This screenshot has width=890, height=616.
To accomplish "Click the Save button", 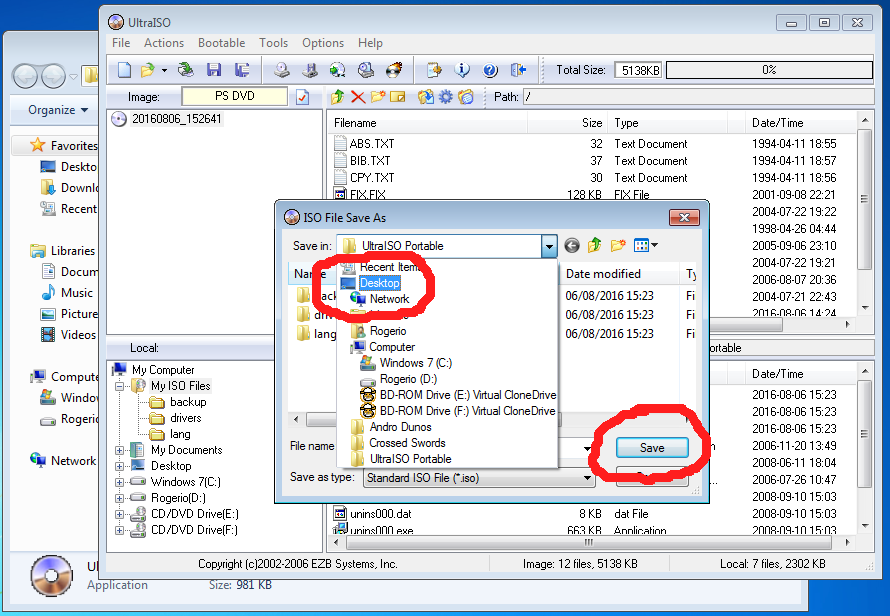I will coord(651,447).
